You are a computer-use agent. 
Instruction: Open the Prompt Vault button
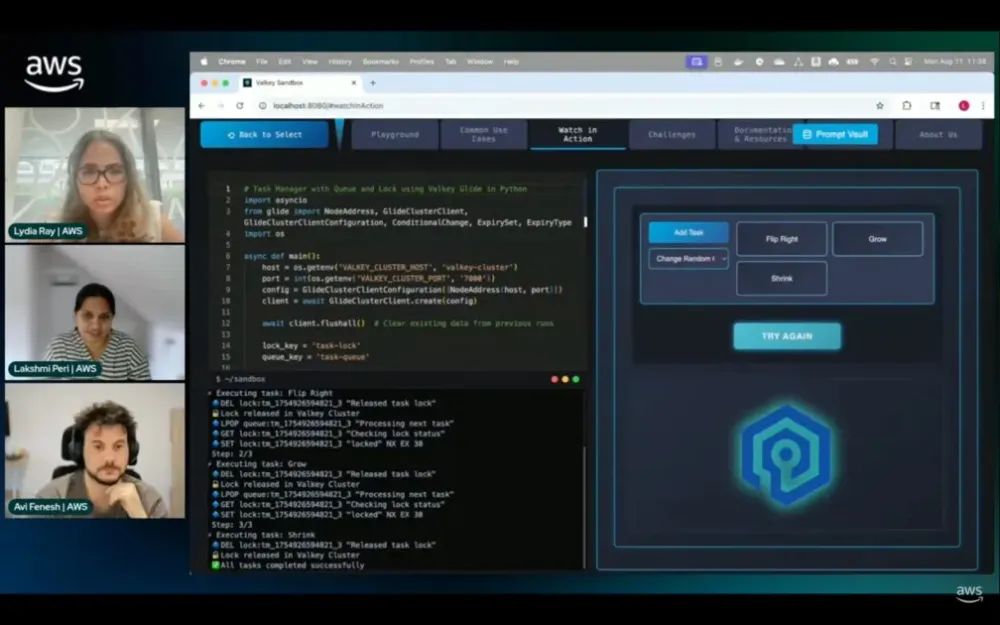click(835, 135)
